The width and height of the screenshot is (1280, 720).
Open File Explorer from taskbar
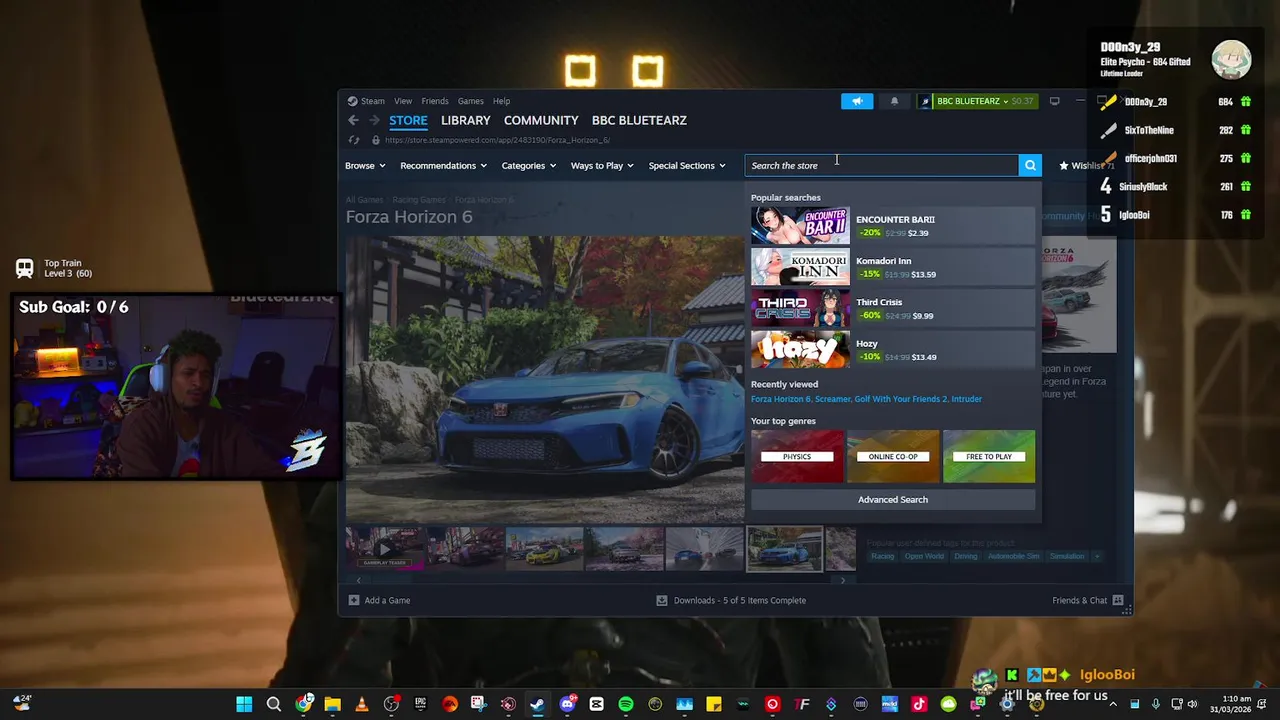click(x=332, y=704)
